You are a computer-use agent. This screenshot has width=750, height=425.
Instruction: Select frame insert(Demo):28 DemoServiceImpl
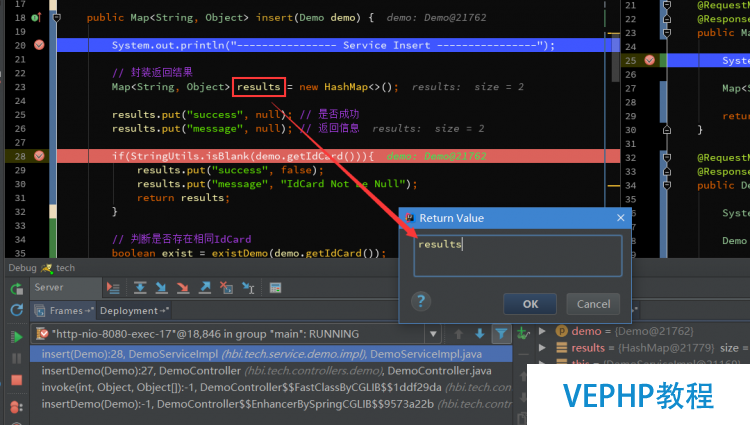point(271,354)
